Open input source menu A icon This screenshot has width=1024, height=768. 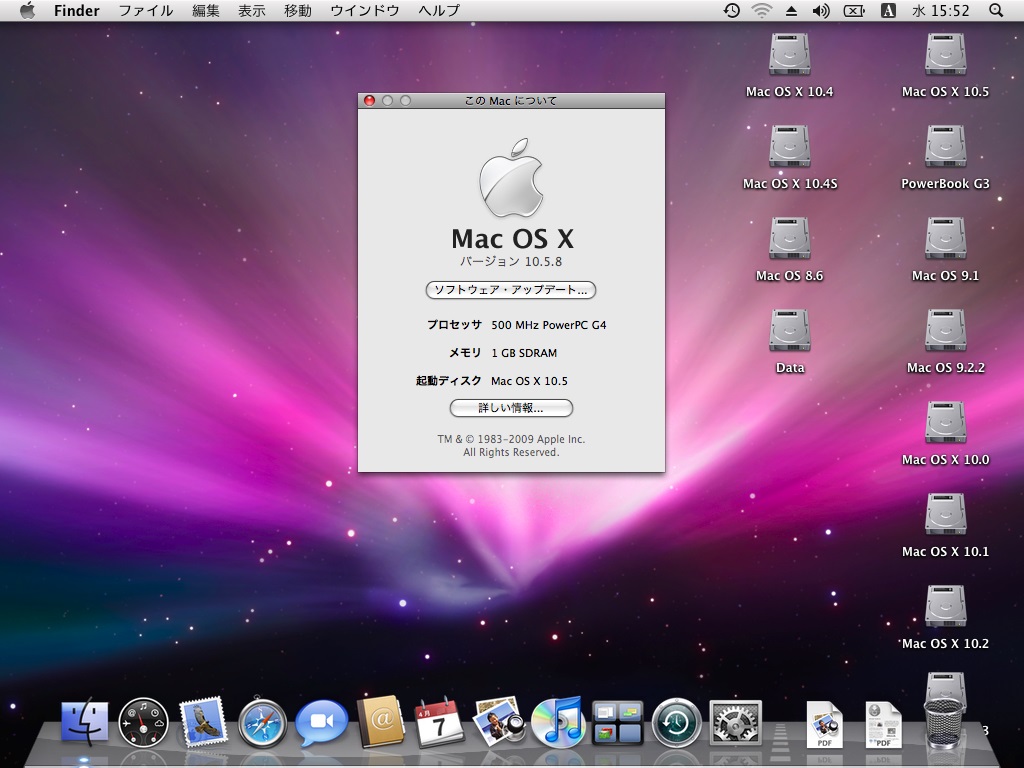click(x=888, y=10)
